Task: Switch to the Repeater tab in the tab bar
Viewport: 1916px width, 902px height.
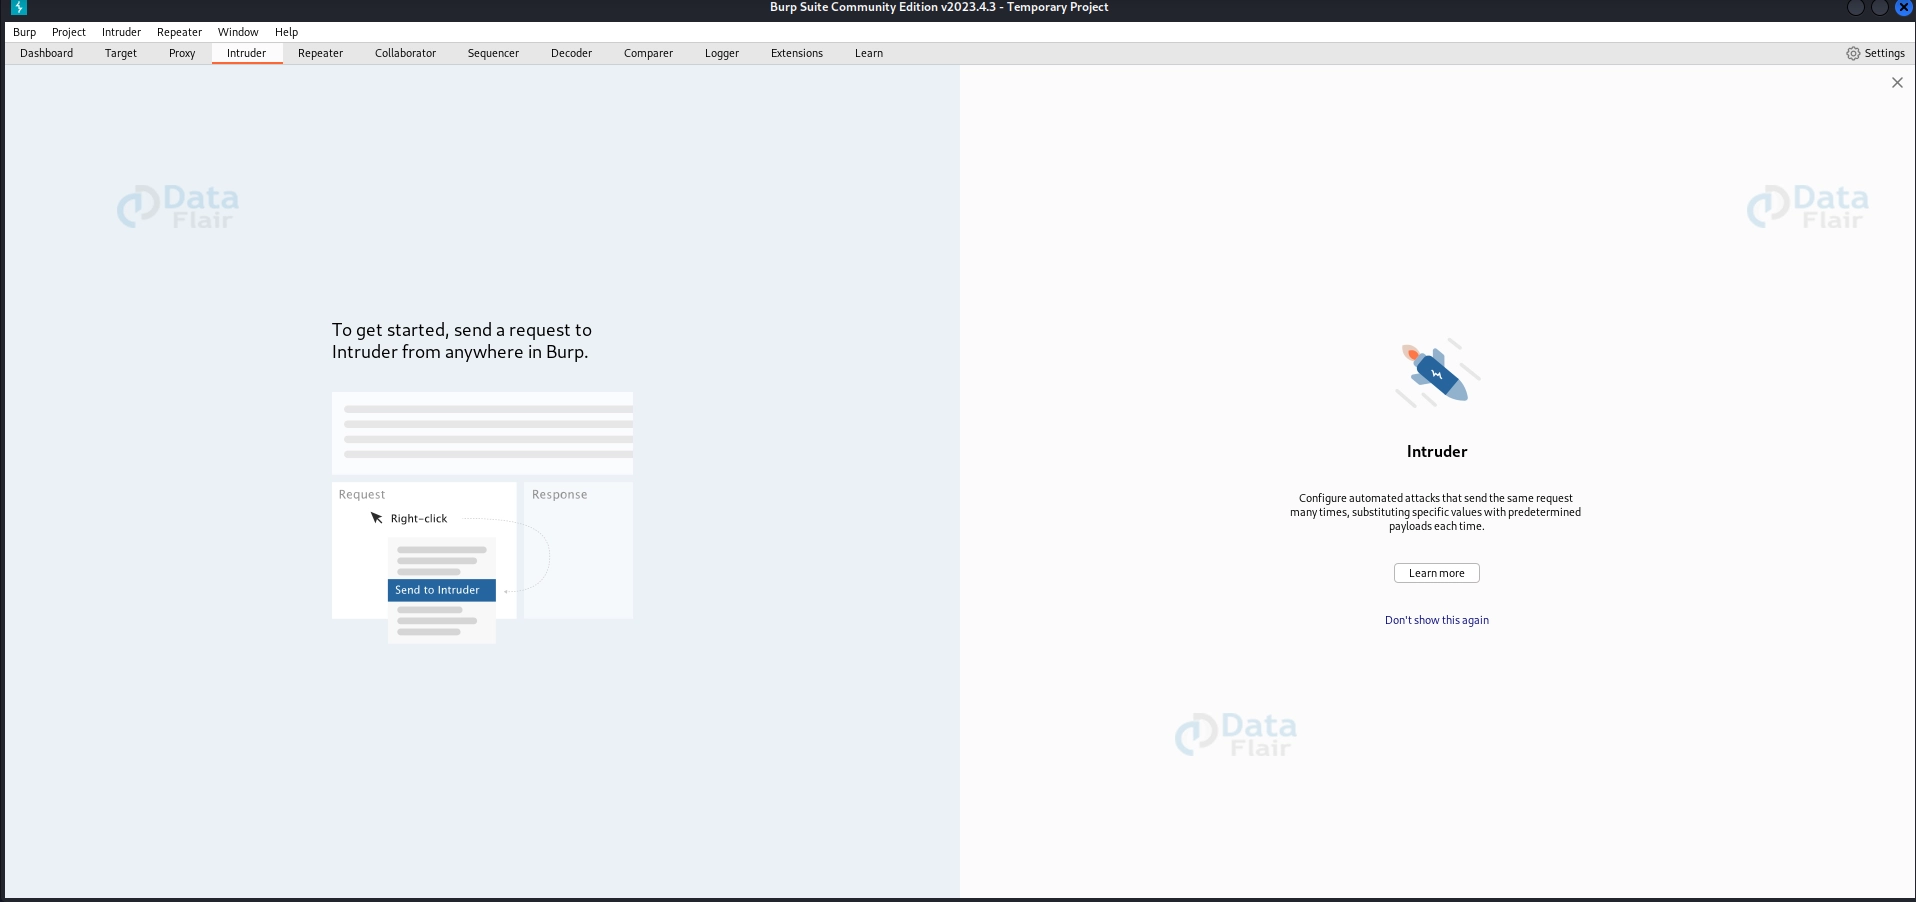Action: pos(320,53)
